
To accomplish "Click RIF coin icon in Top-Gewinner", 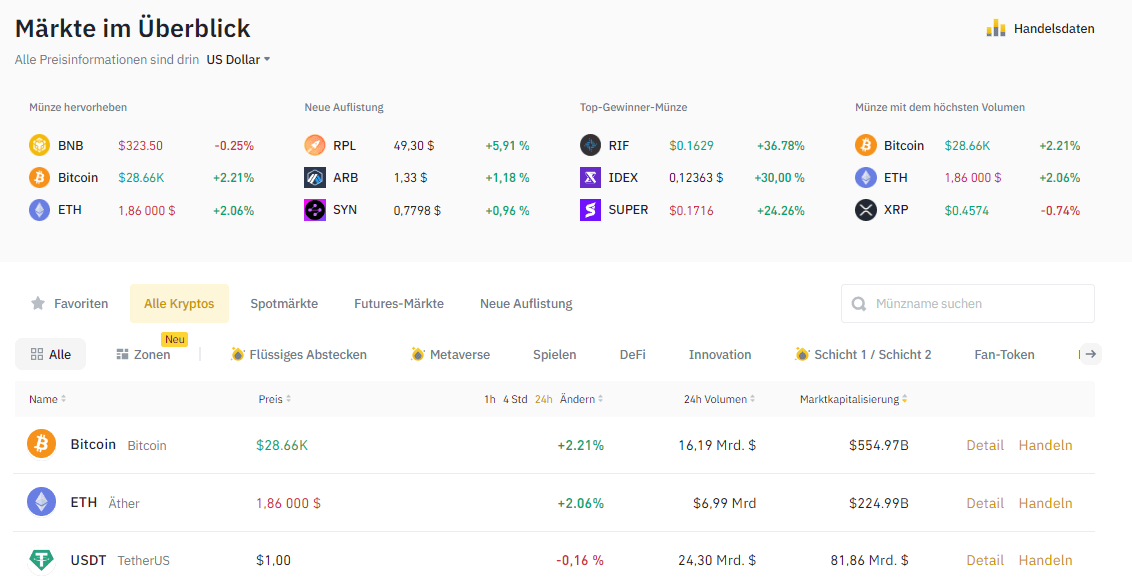I will [591, 145].
